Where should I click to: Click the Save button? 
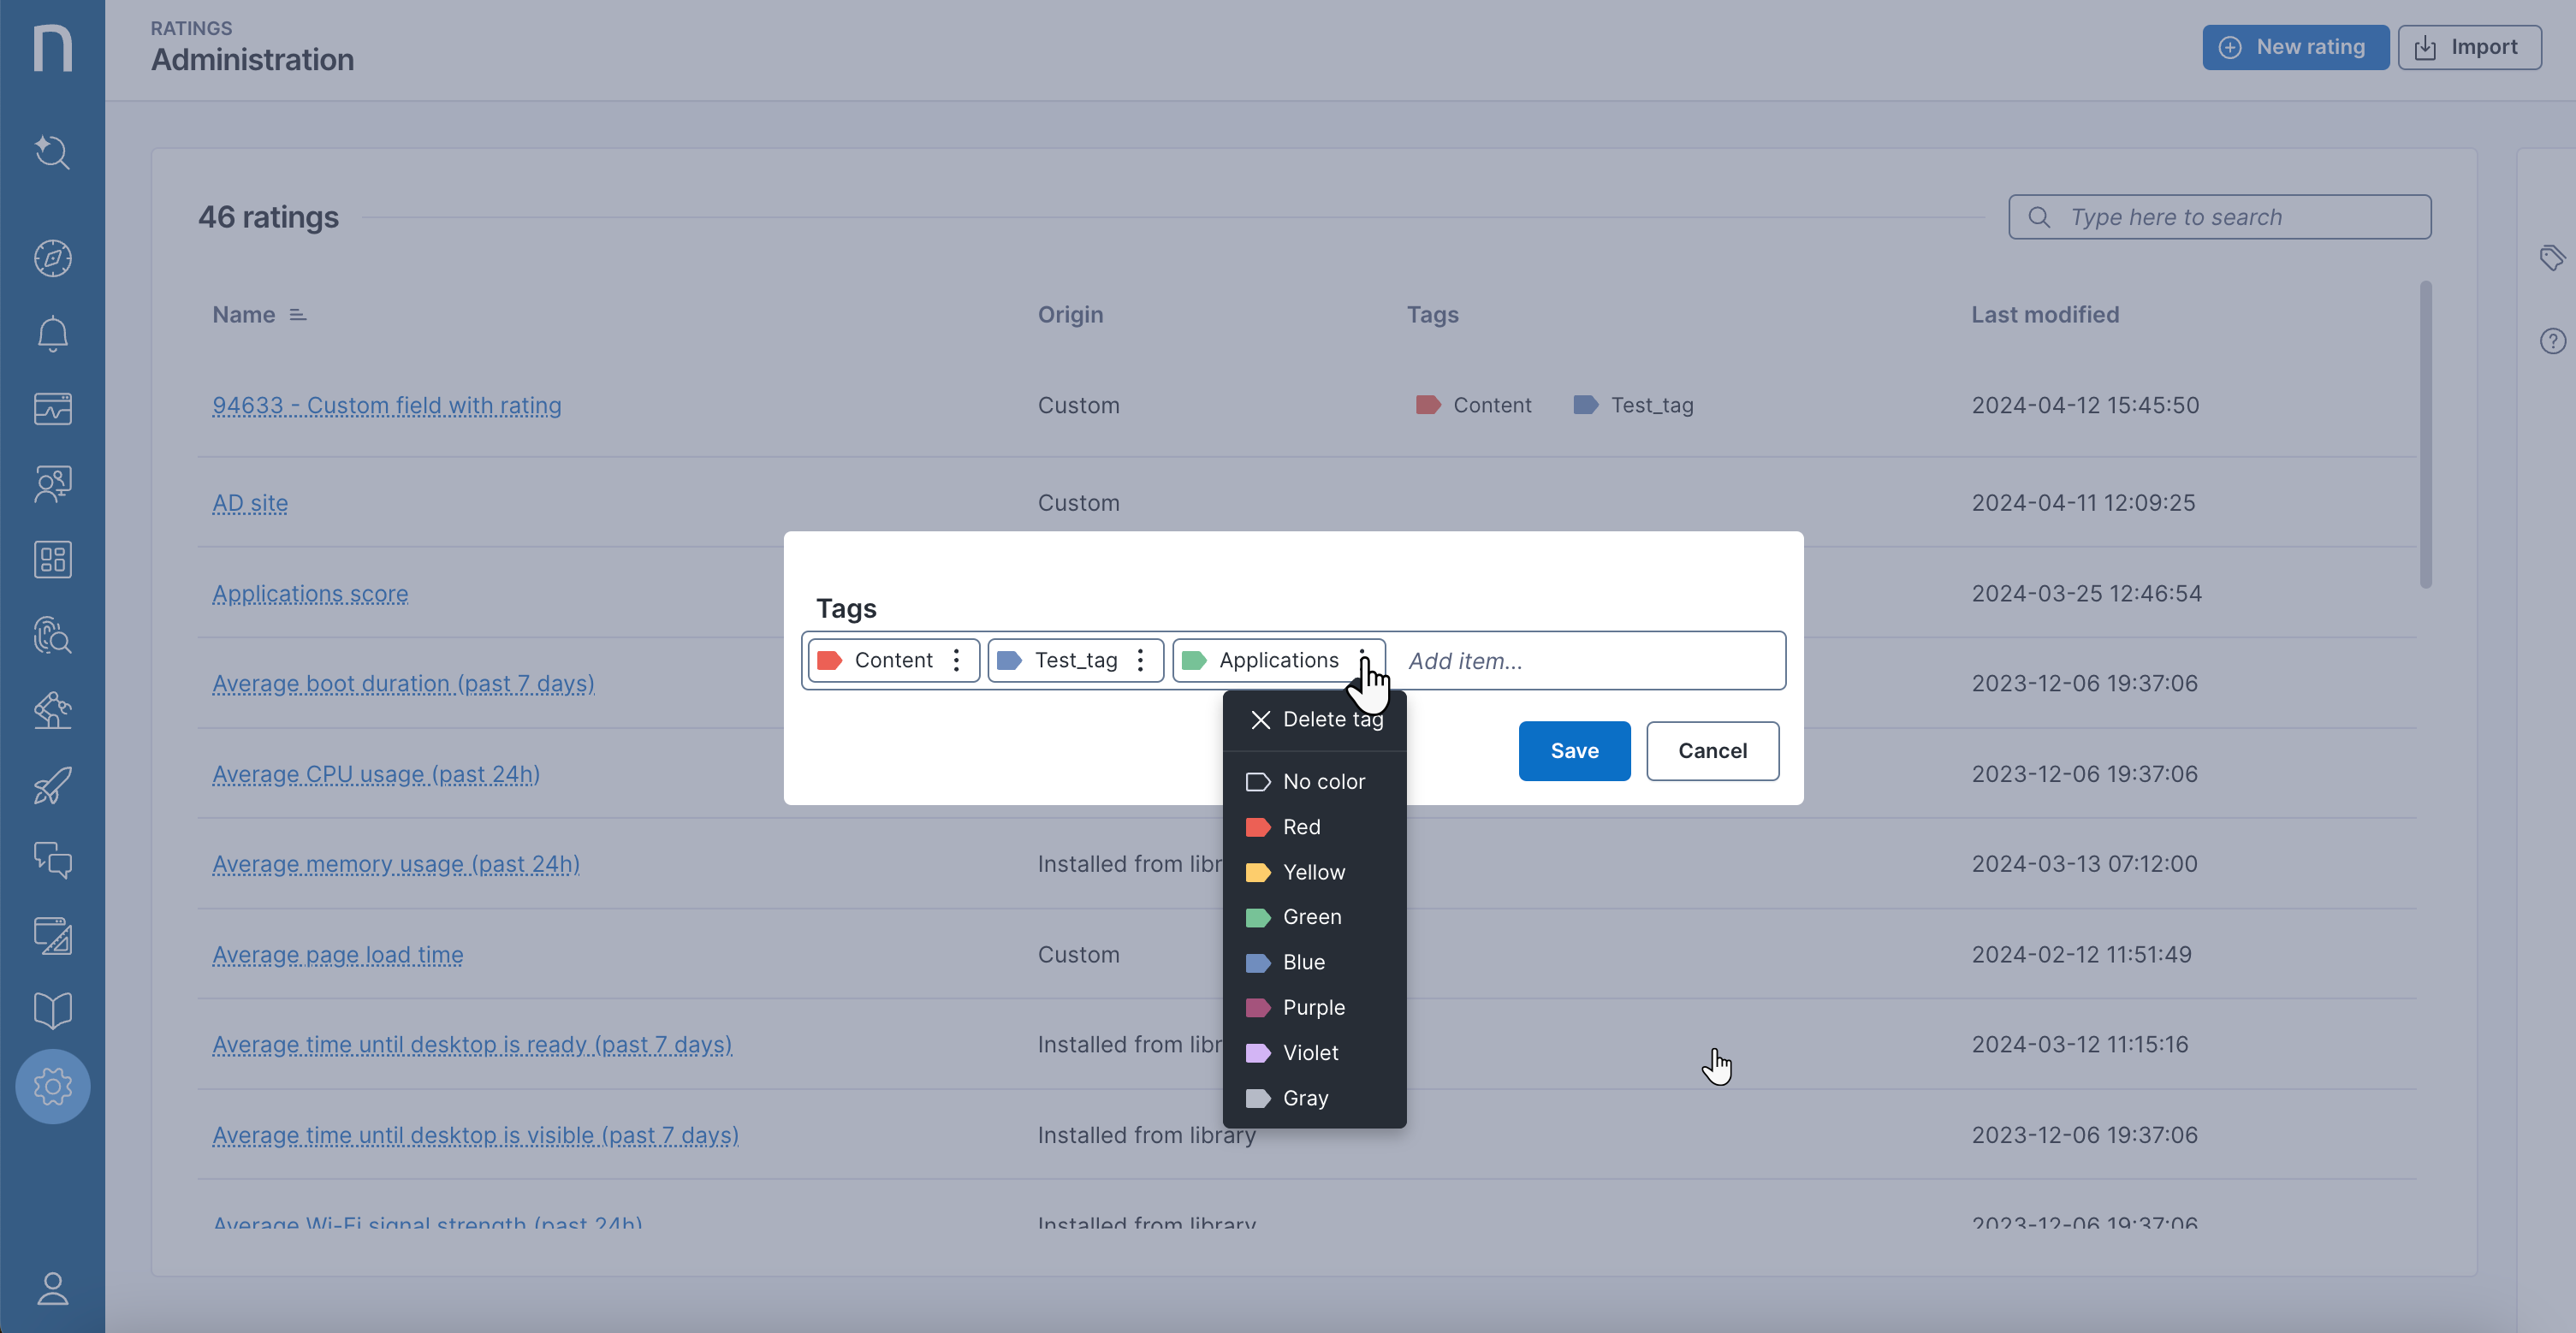tap(1574, 751)
